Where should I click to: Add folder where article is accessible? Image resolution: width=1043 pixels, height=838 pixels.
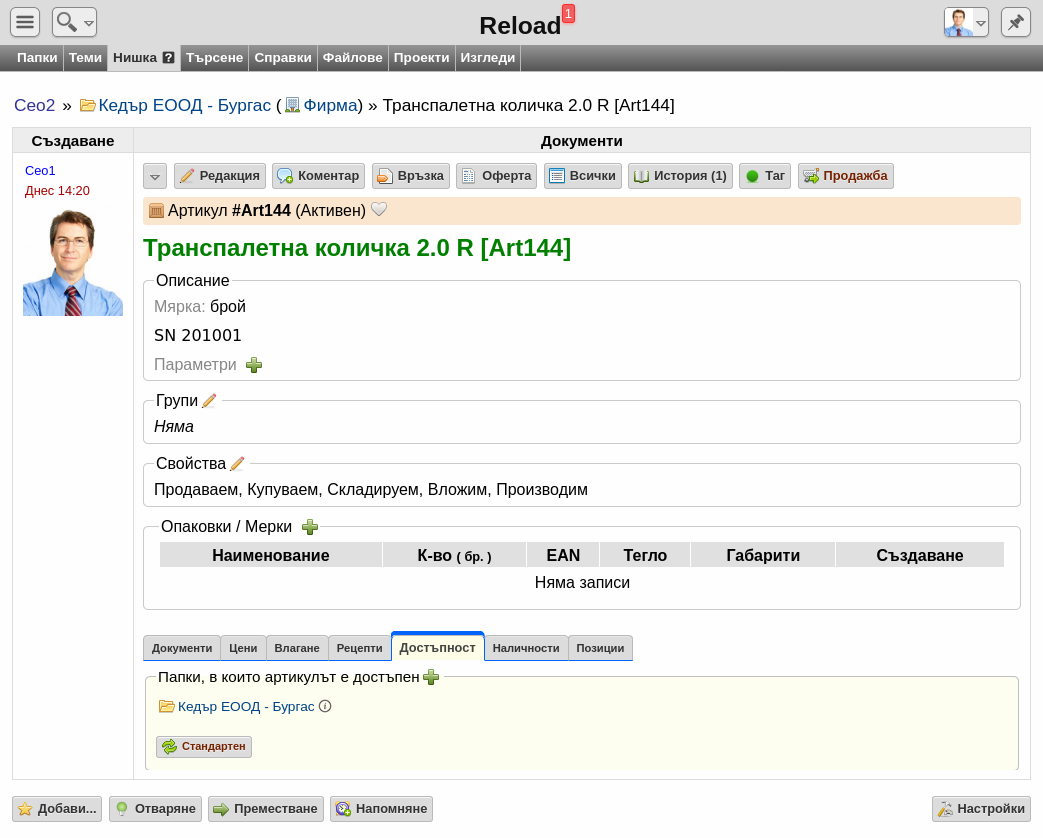(431, 677)
